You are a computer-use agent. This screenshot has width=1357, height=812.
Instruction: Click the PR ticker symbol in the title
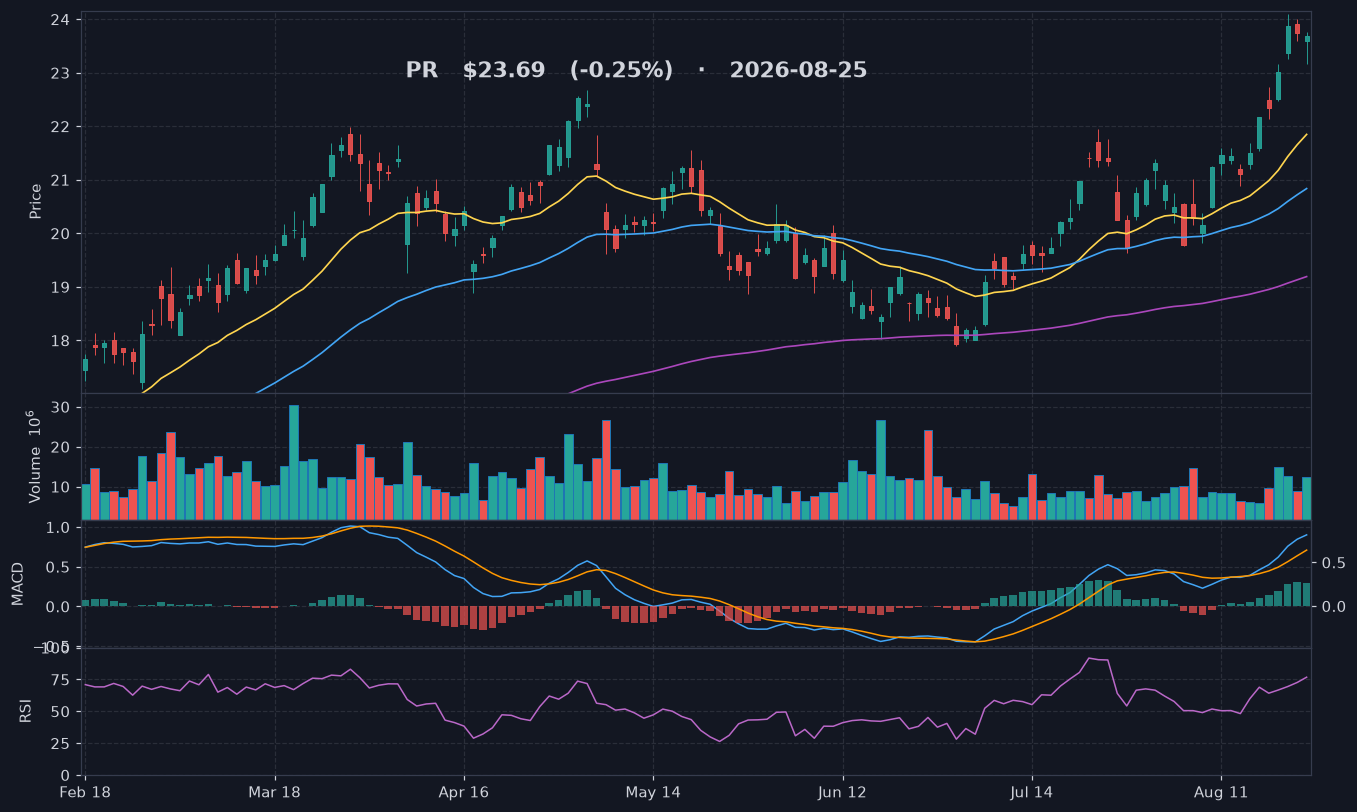coord(421,71)
